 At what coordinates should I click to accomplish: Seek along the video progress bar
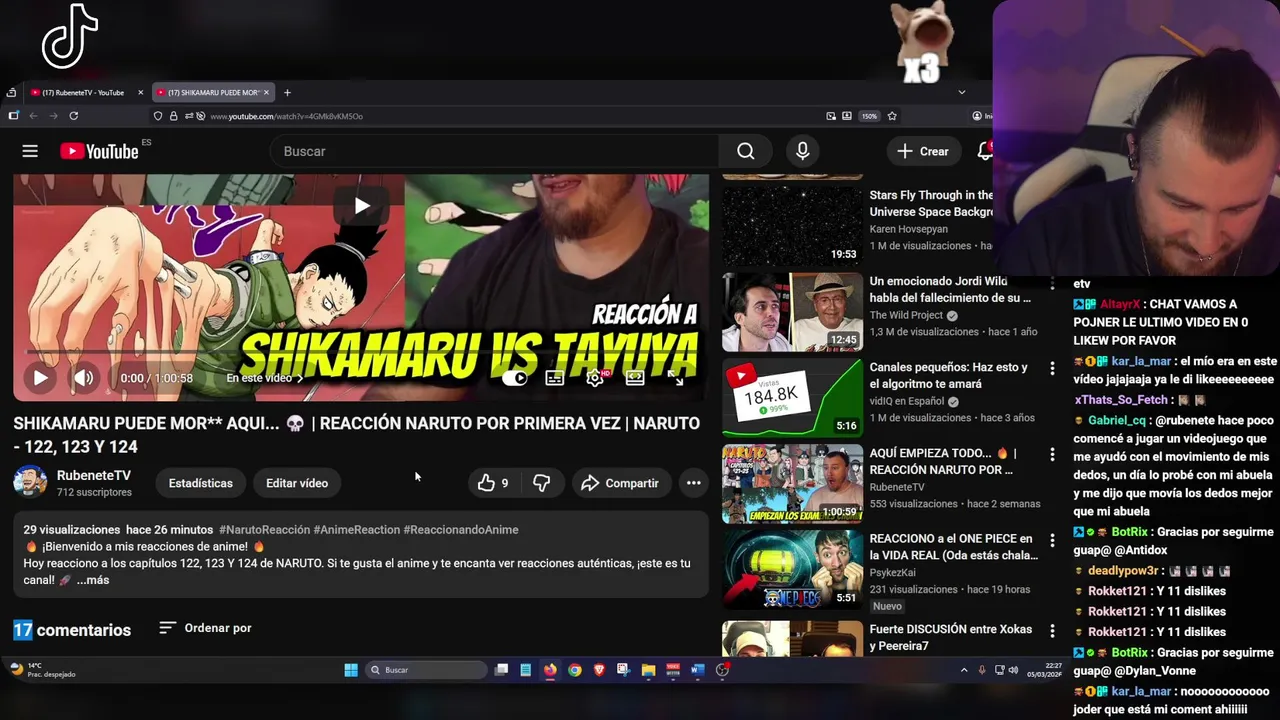pyautogui.click(x=360, y=352)
